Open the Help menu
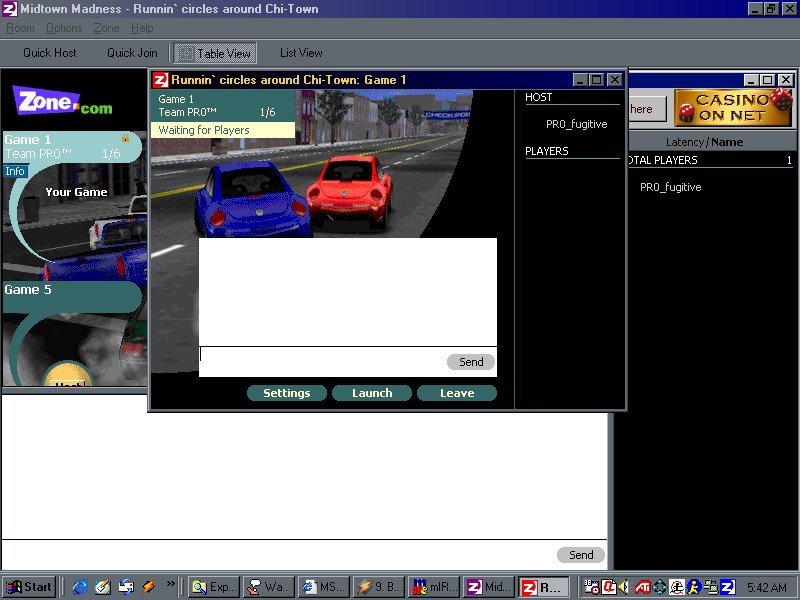Image resolution: width=800 pixels, height=600 pixels. 142,28
